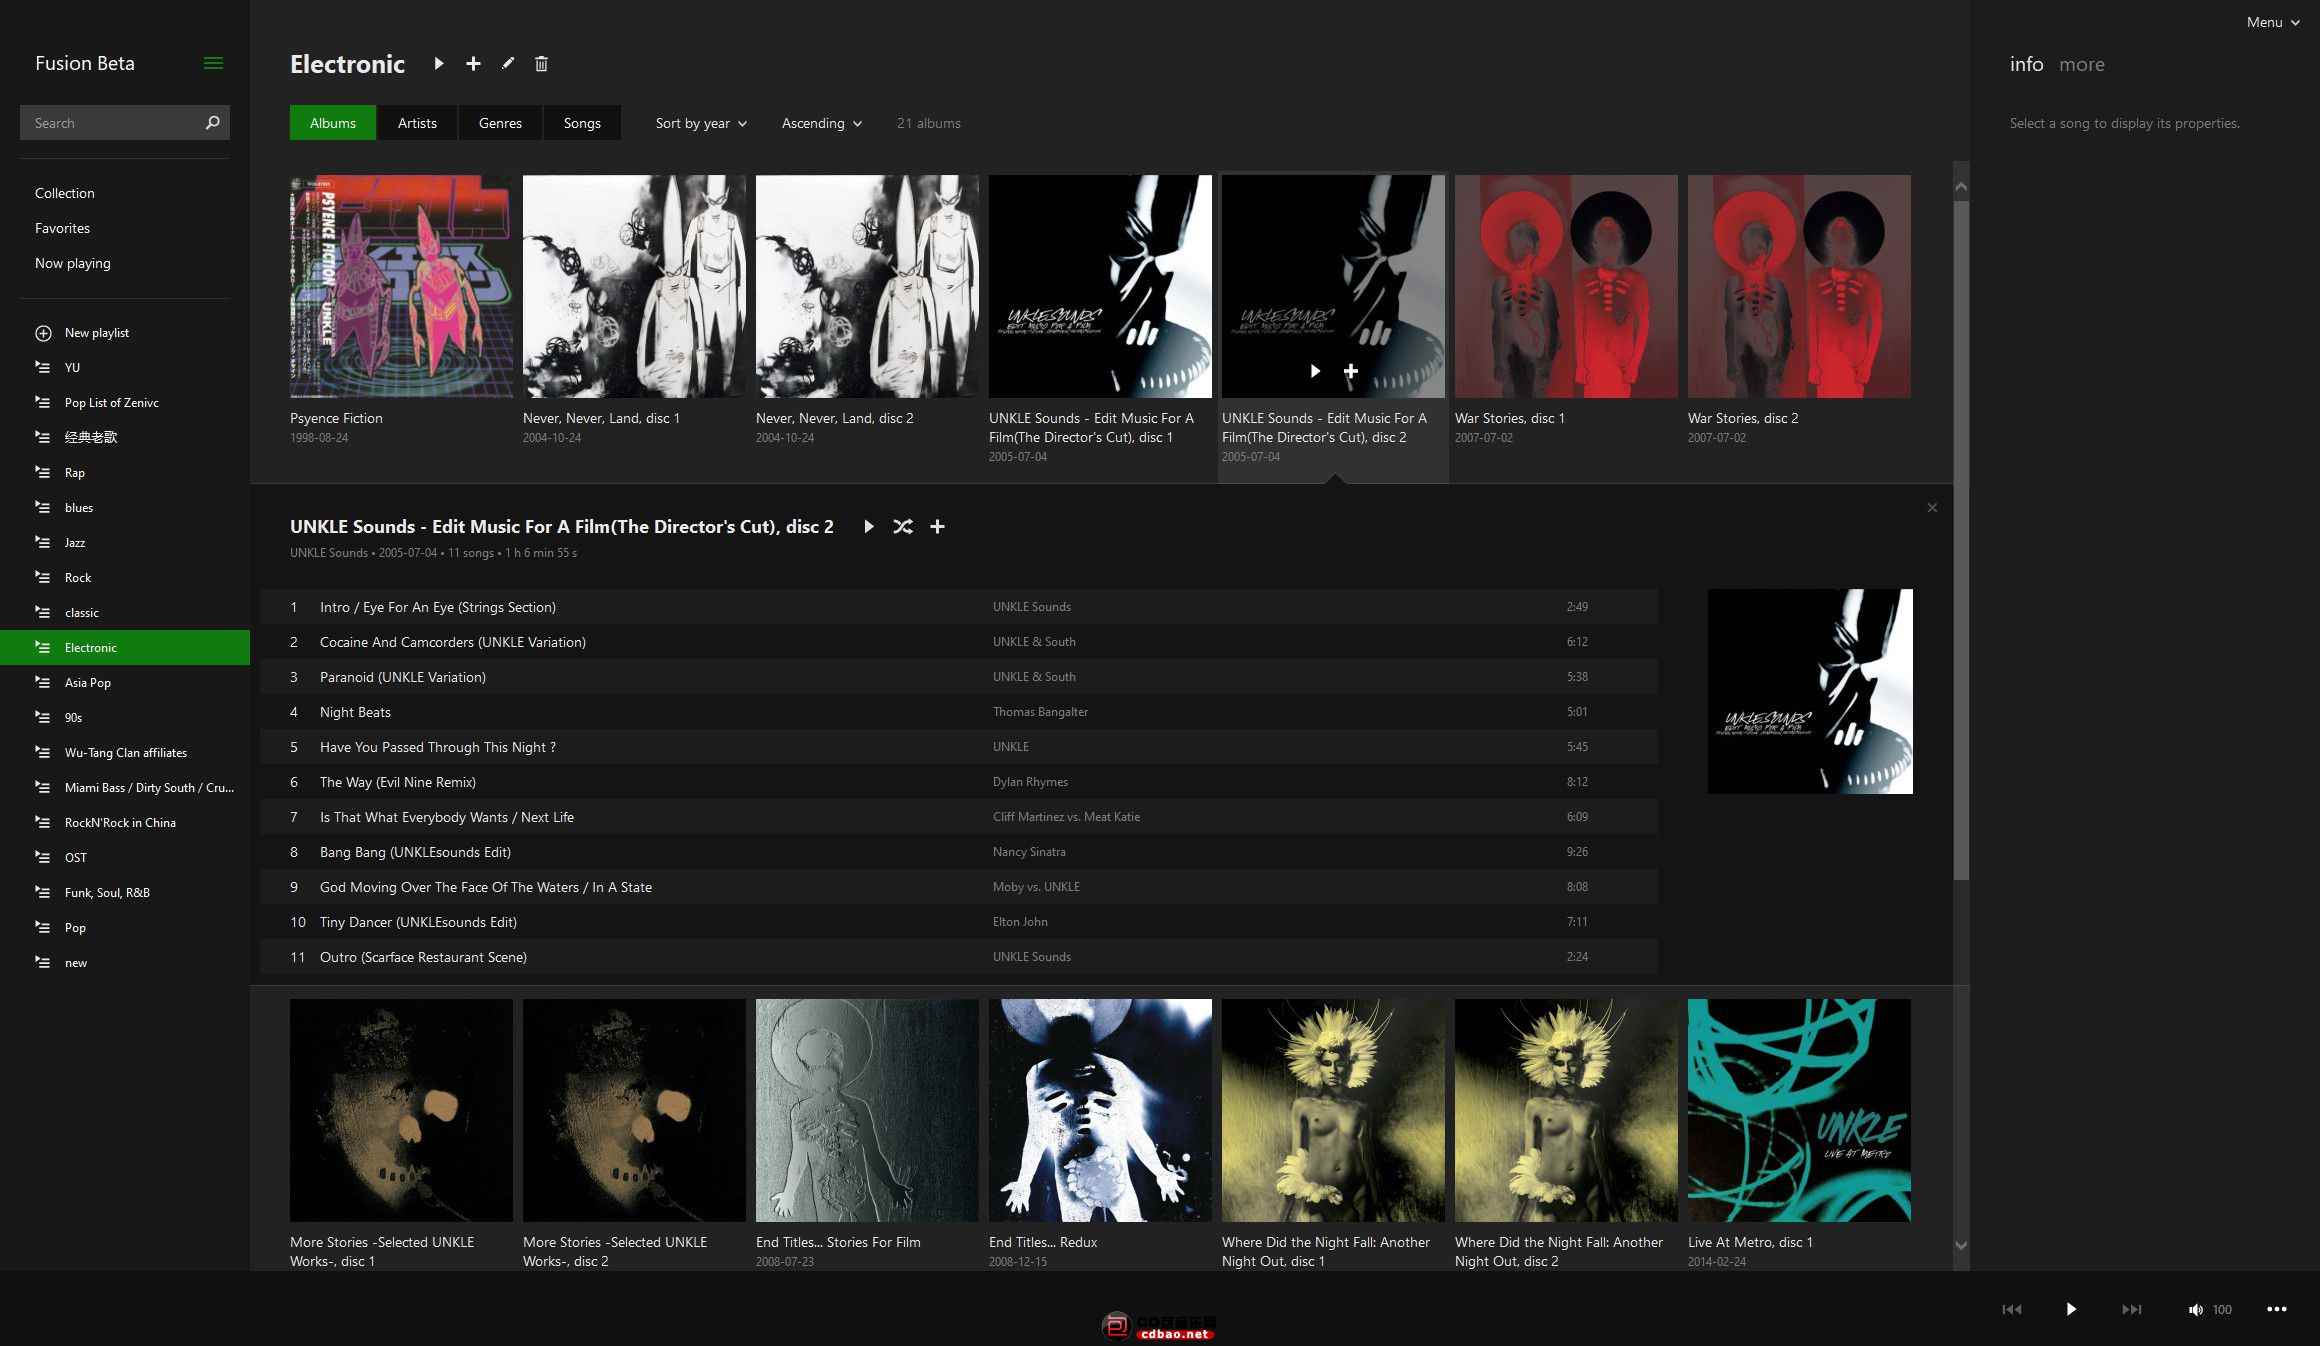The image size is (2320, 1346).
Task: Open the Ascending order dropdown
Action: 821,123
